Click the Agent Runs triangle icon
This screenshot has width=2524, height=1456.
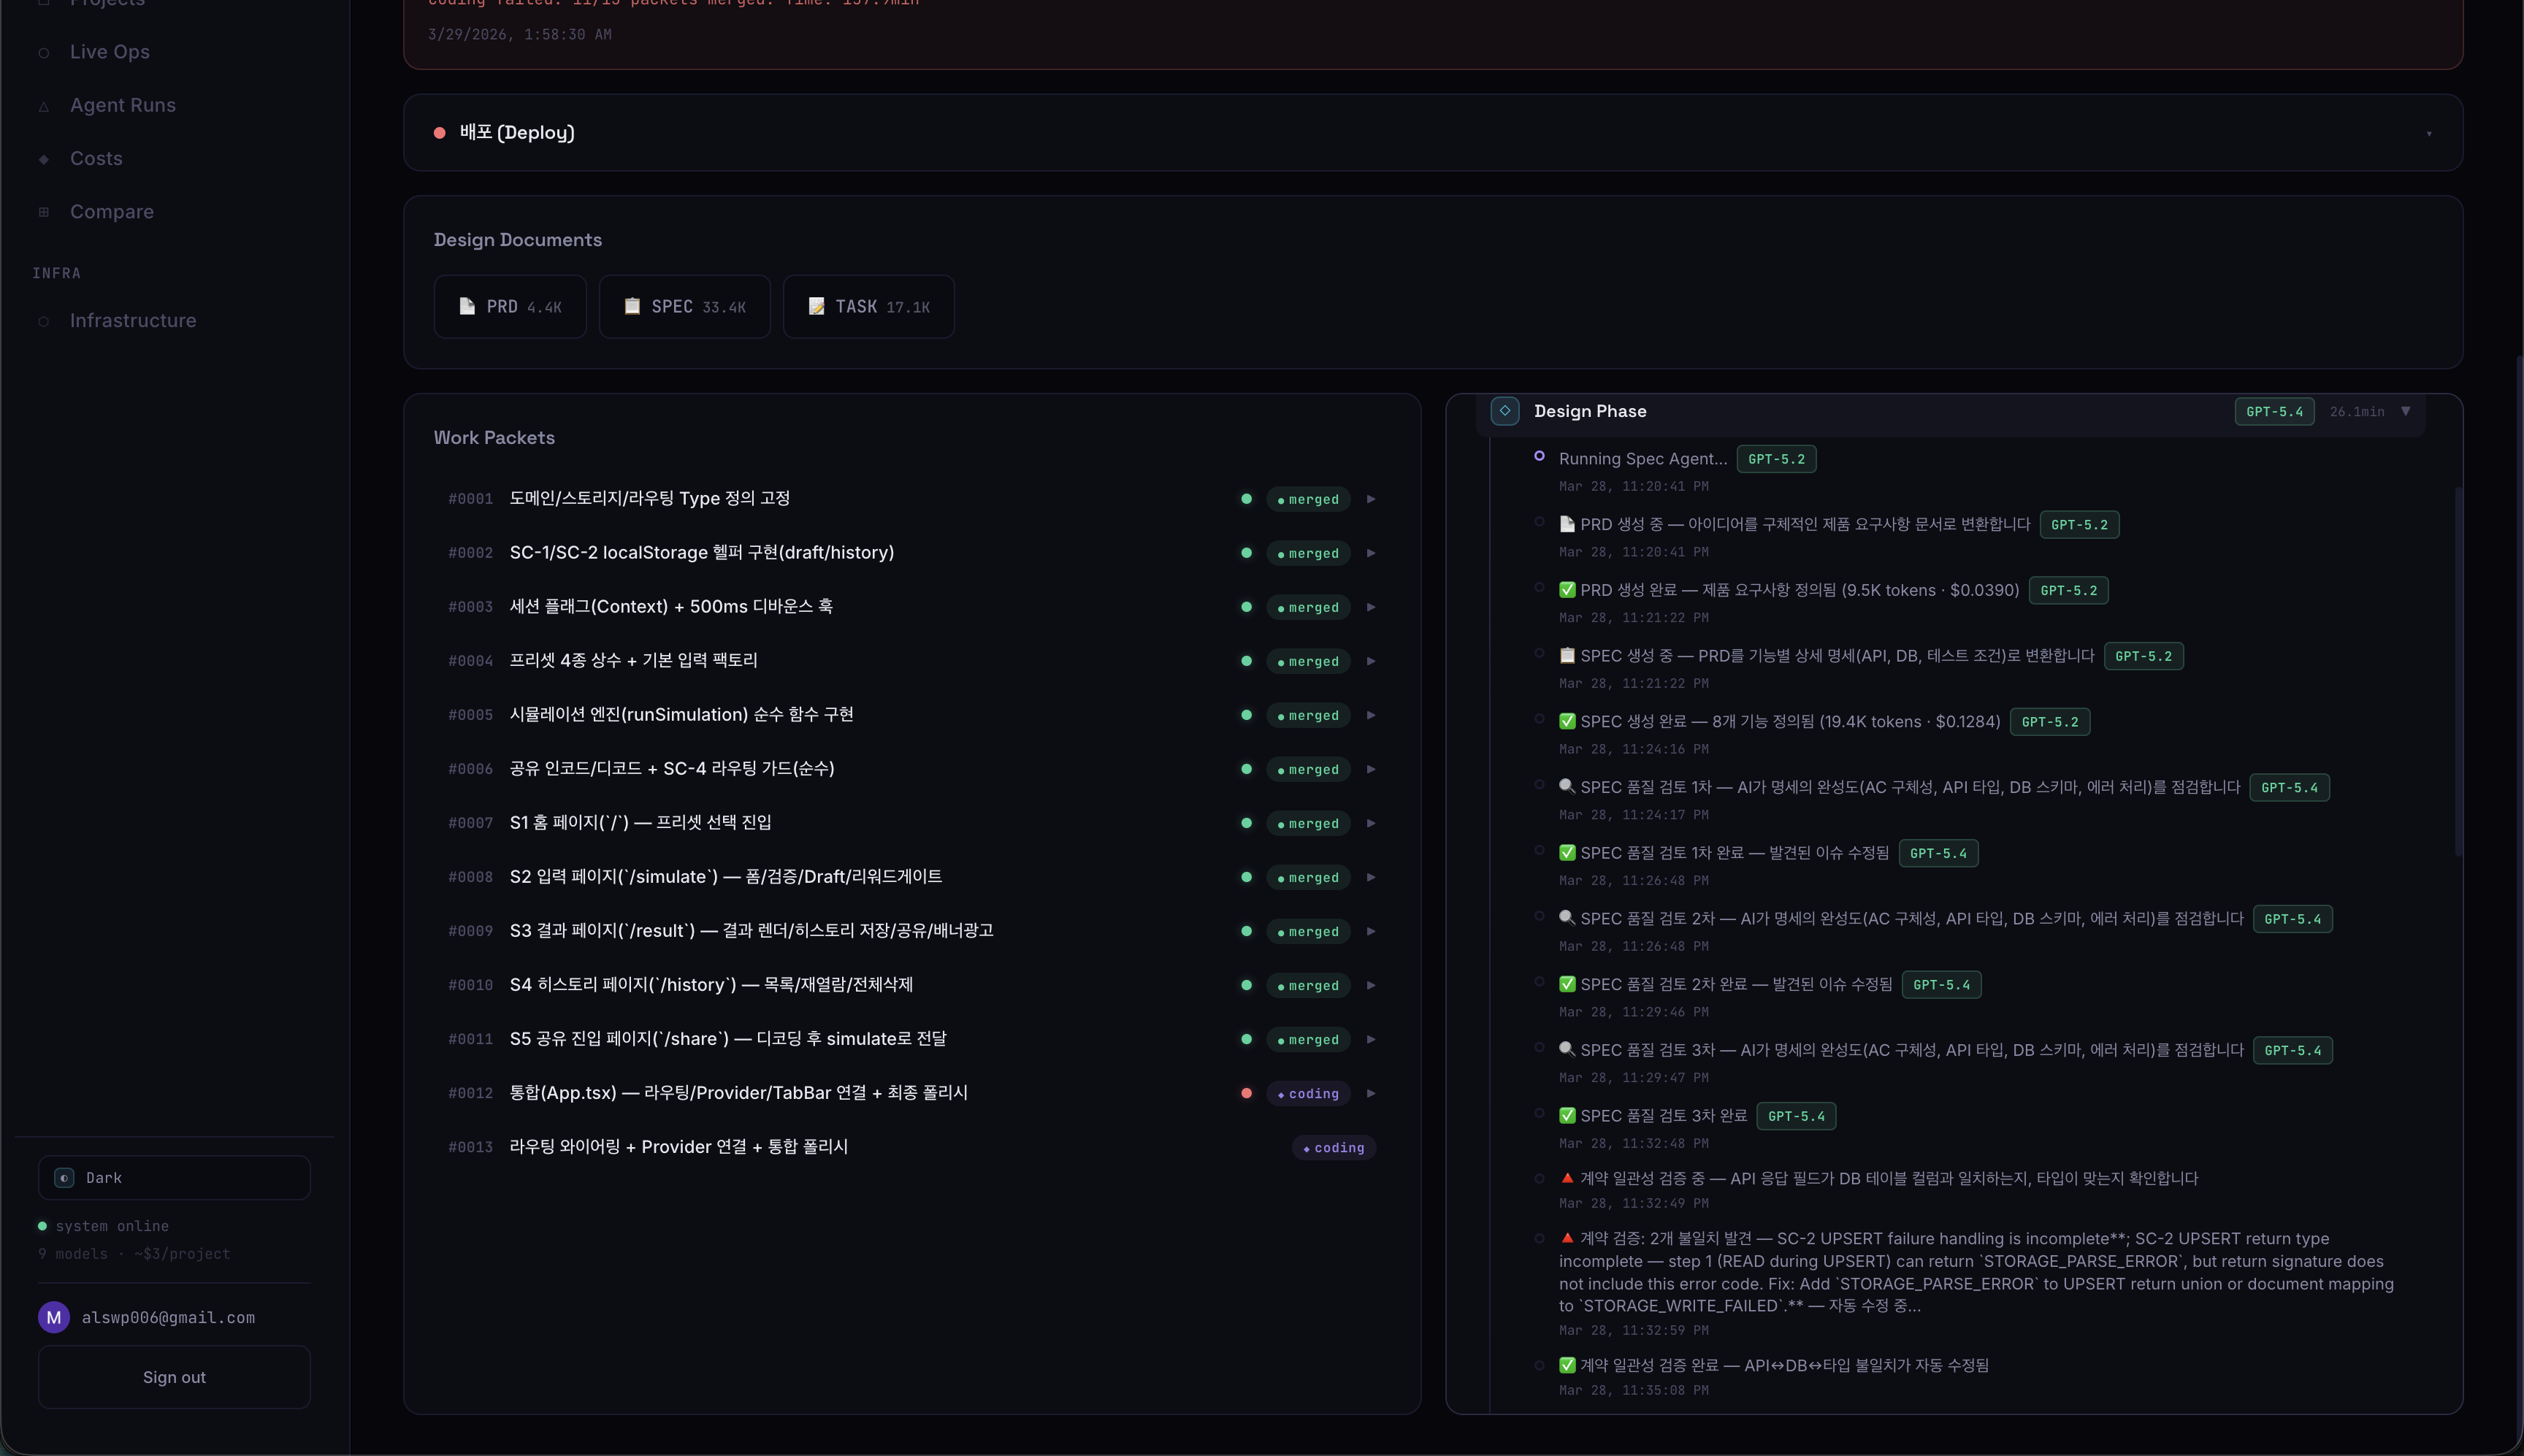[43, 106]
